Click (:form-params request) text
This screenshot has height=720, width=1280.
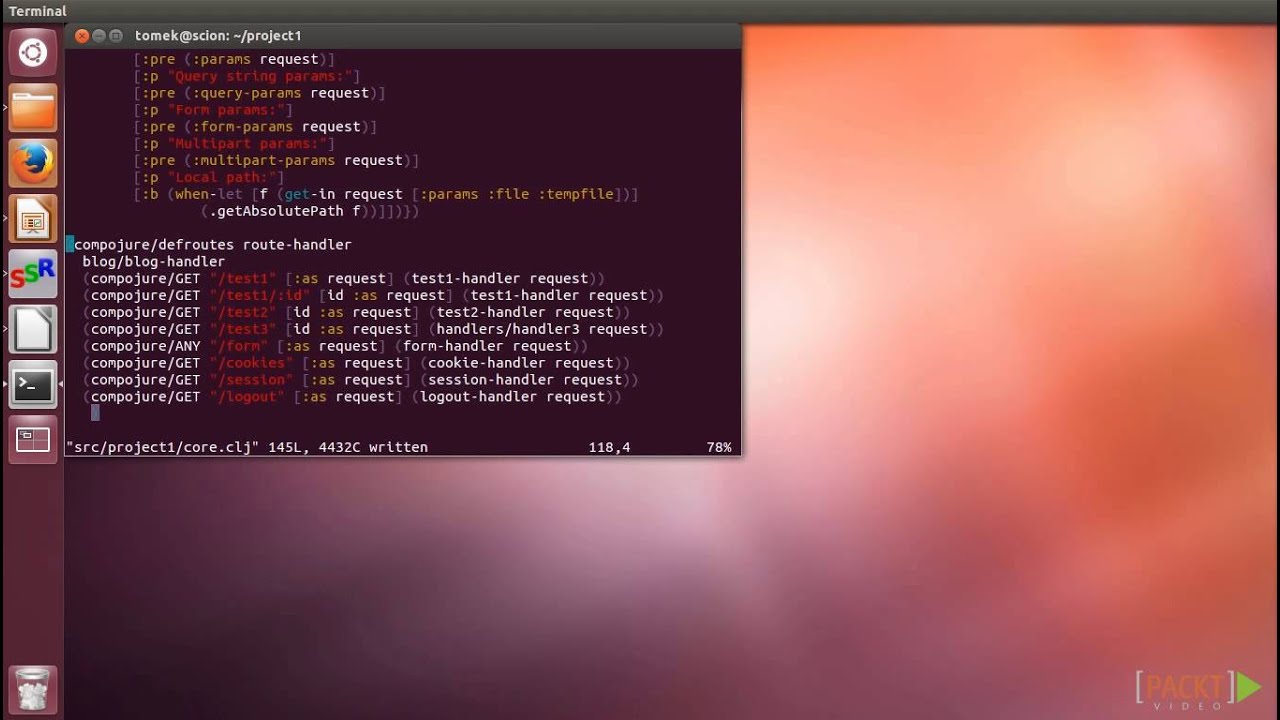(277, 127)
